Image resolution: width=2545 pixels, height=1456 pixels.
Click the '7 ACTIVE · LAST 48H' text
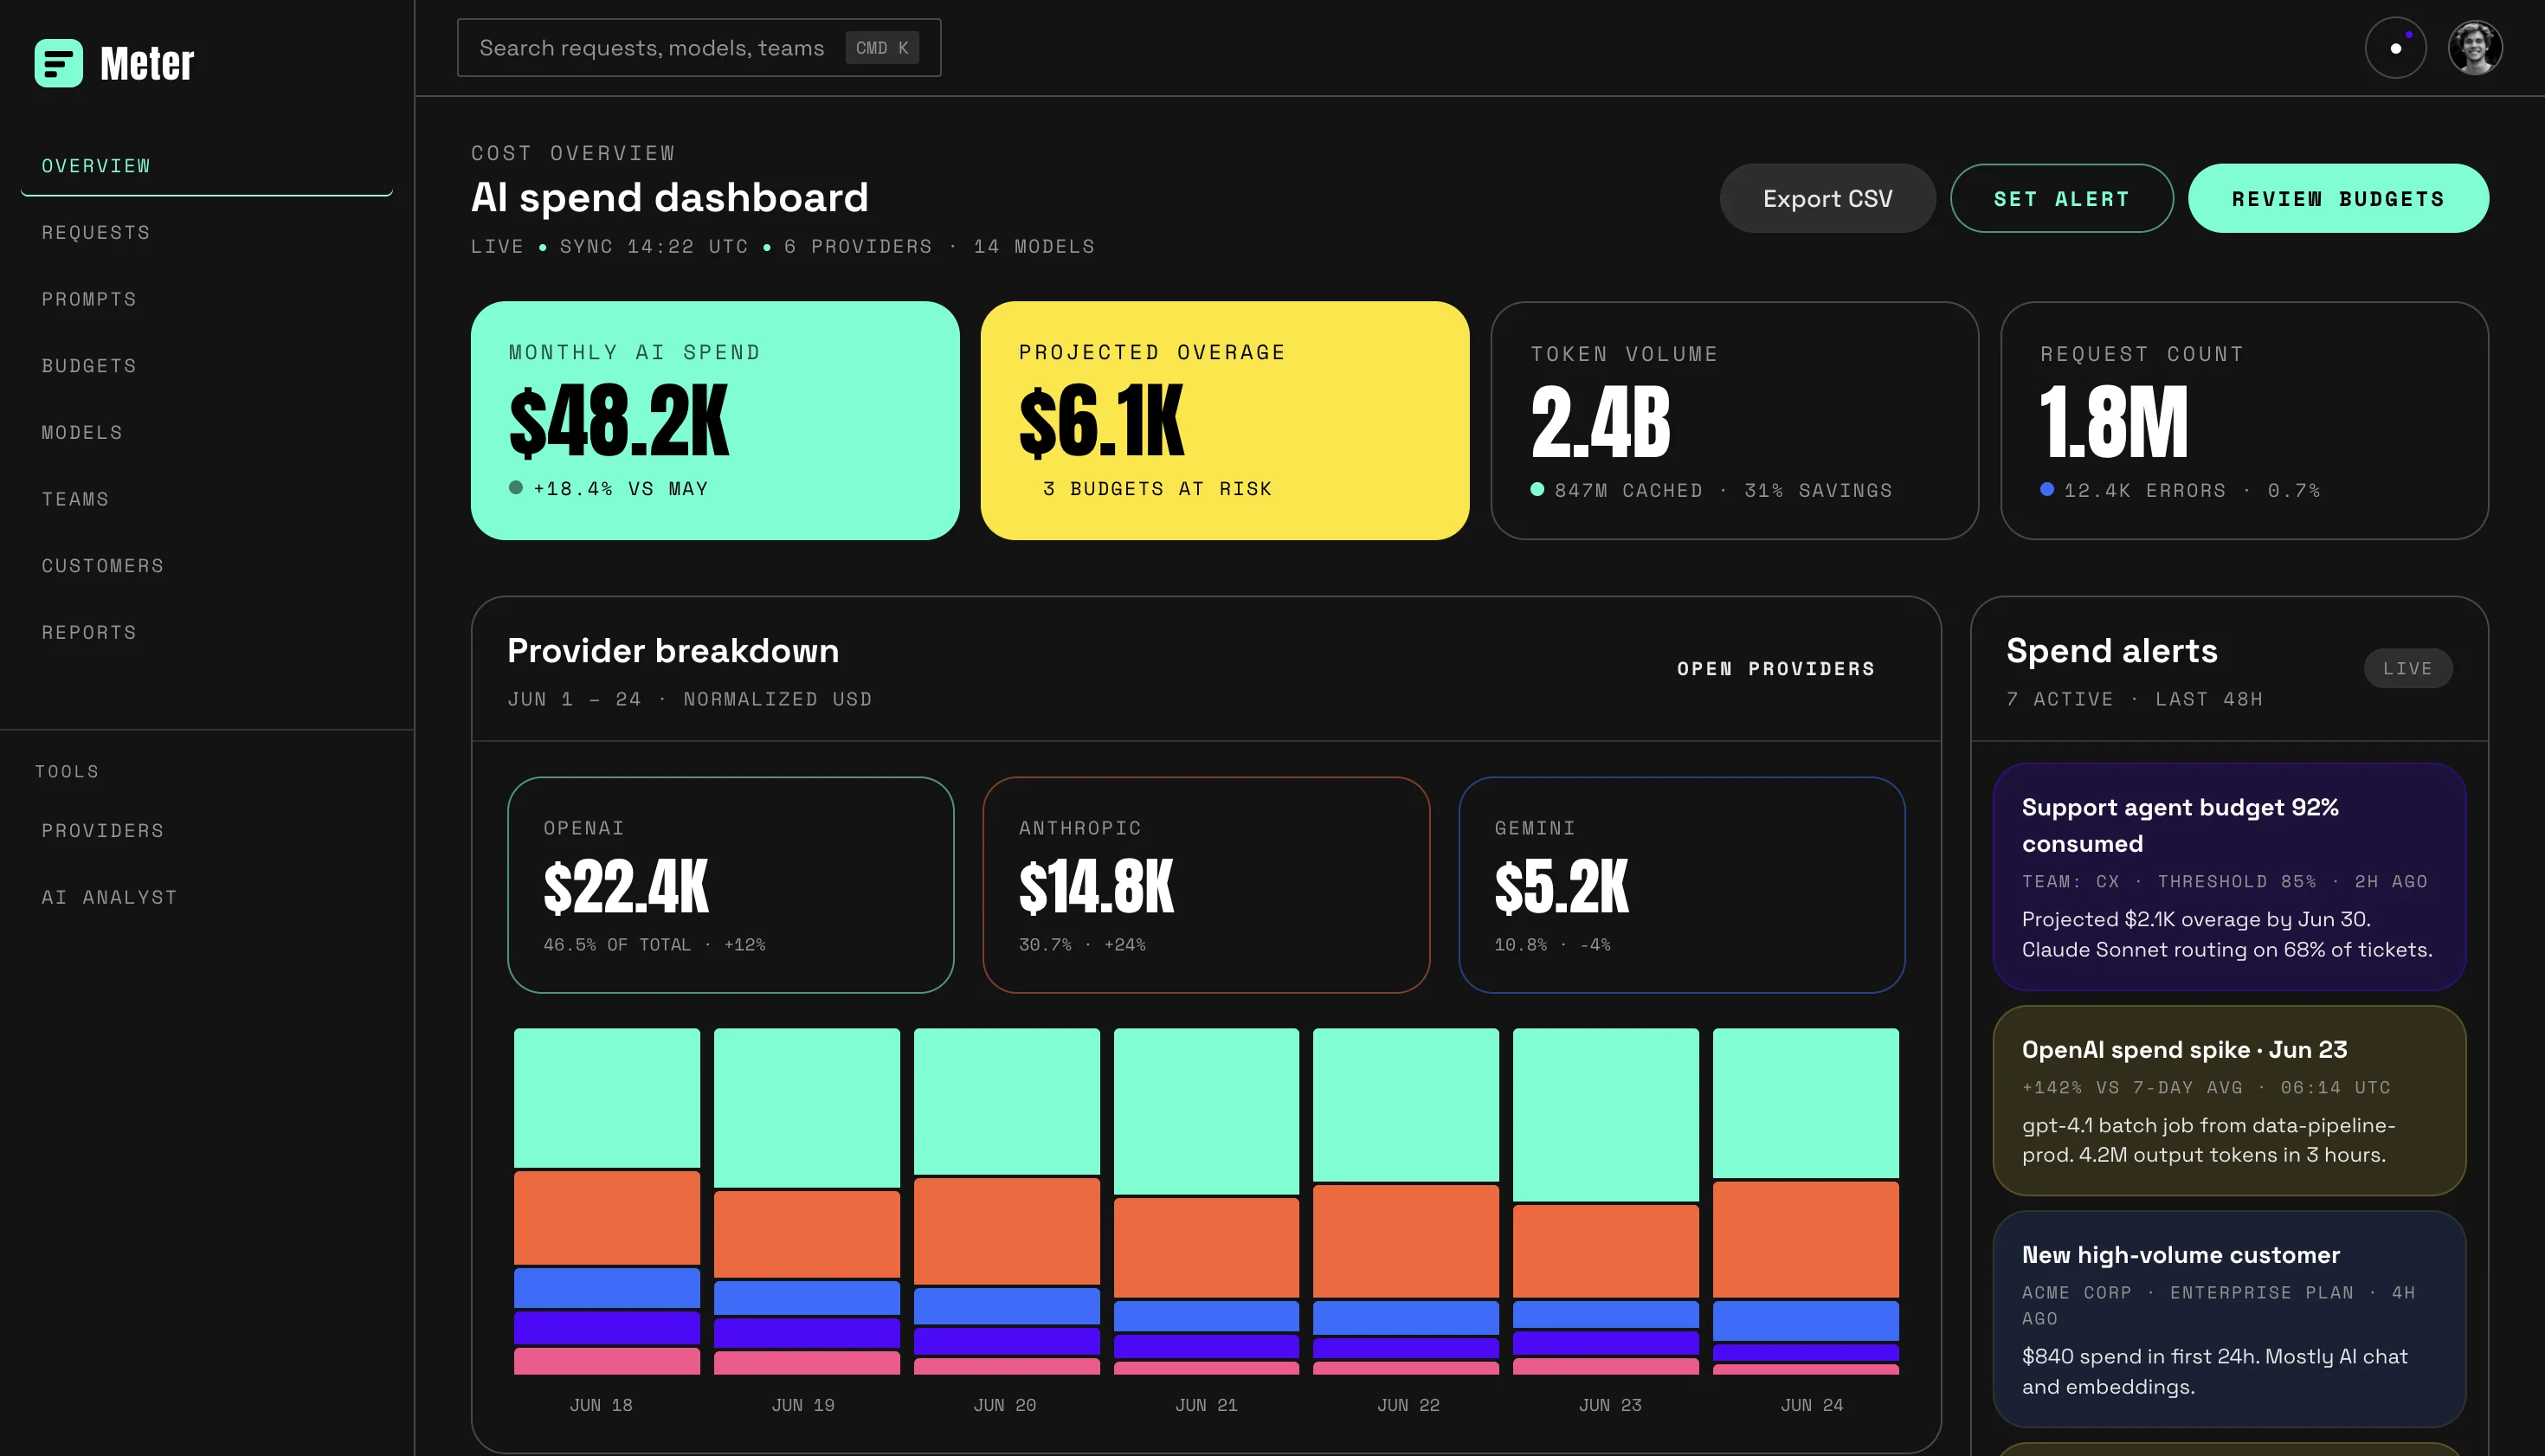(x=2134, y=700)
